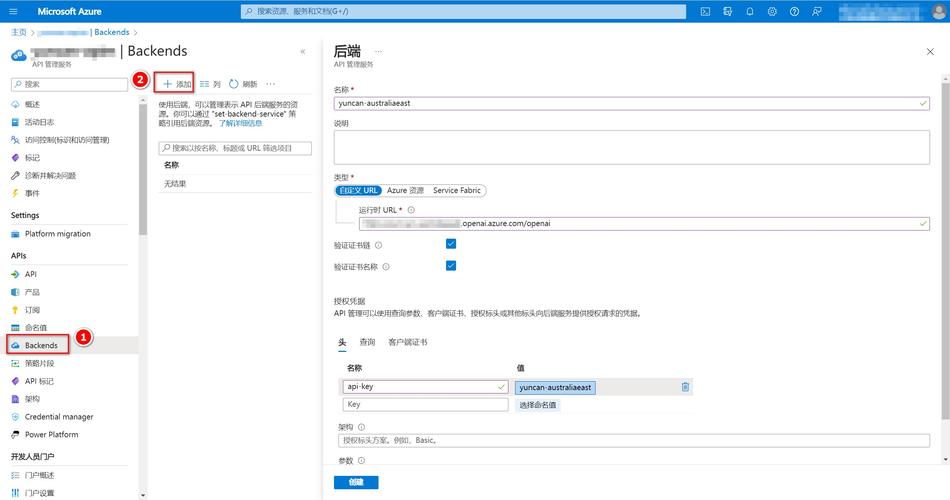
Task: Open directories and subscriptions filter icon
Action: point(728,11)
